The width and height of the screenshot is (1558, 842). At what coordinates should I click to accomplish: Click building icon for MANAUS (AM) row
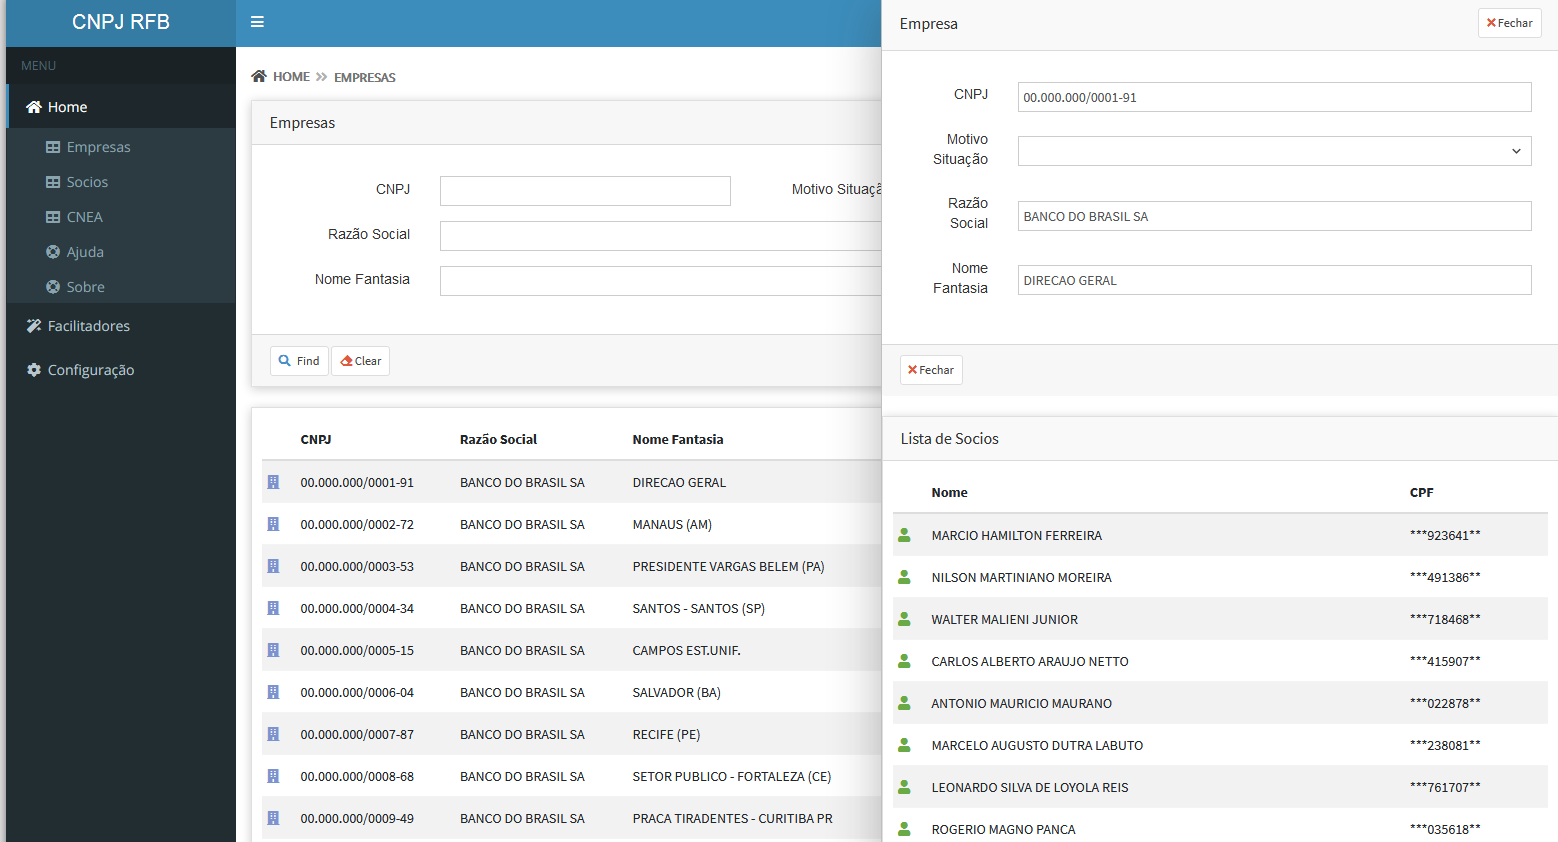(x=273, y=524)
